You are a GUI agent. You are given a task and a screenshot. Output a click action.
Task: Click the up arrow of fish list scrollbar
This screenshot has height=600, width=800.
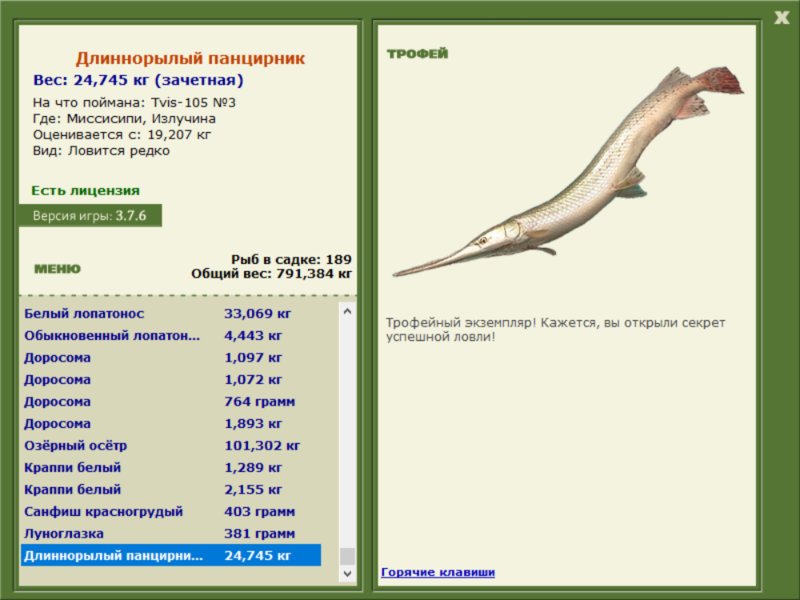[347, 311]
